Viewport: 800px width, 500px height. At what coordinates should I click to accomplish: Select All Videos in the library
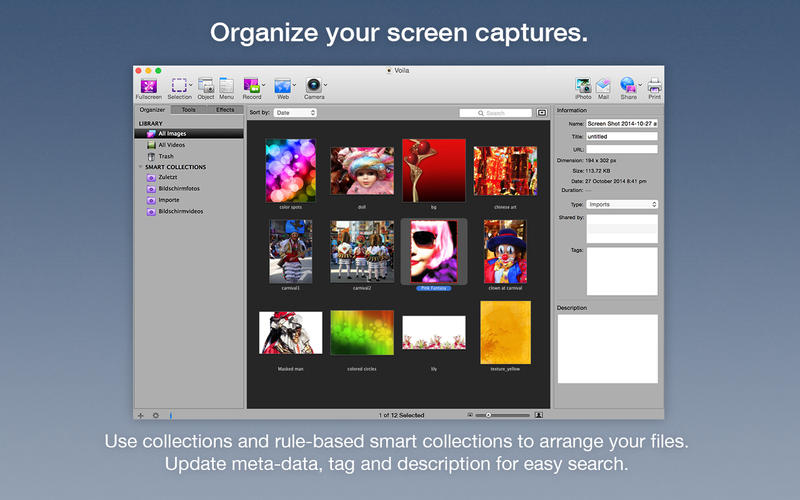point(171,145)
